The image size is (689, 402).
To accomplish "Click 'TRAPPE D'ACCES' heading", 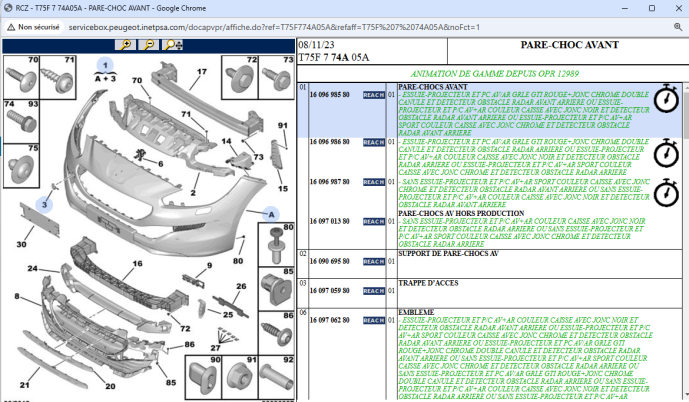I will tap(428, 283).
